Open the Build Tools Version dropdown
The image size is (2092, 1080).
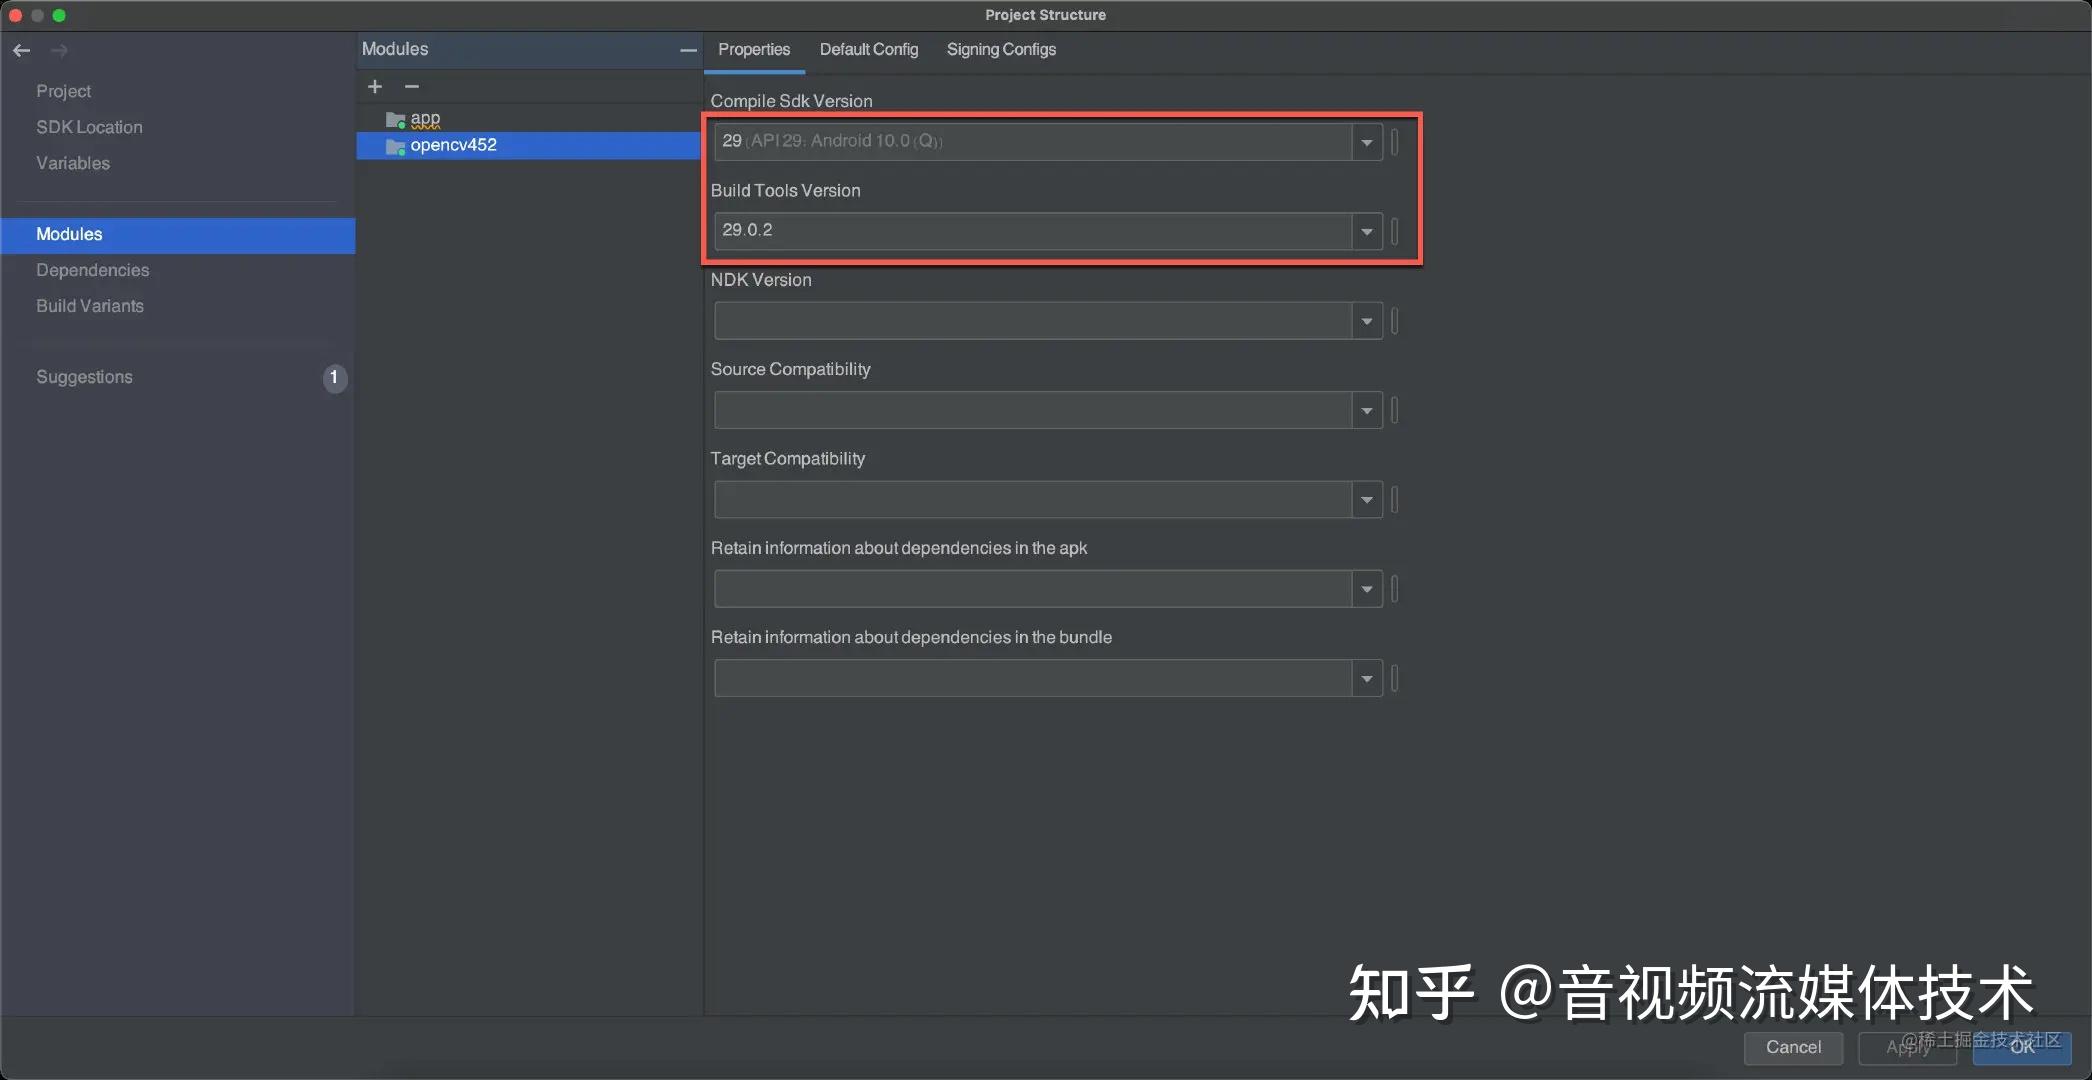[x=1366, y=231]
